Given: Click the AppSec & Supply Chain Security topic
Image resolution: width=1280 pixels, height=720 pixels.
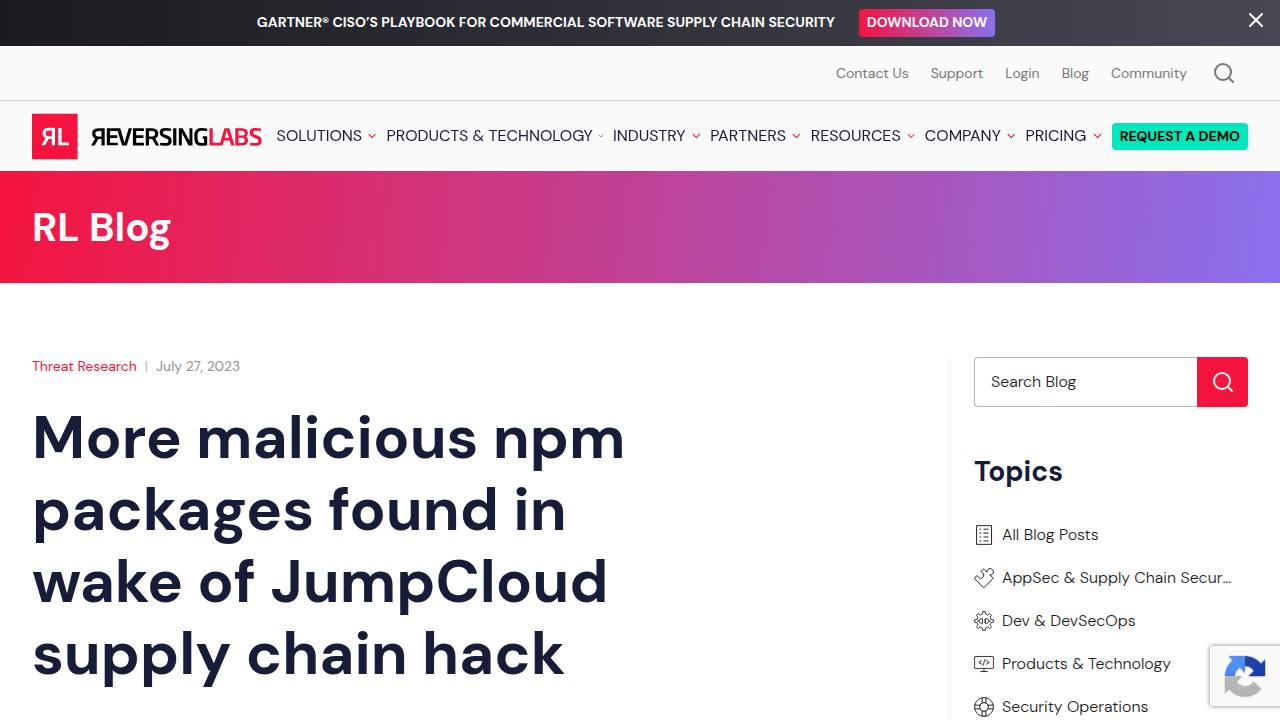Looking at the screenshot, I should point(1117,578).
